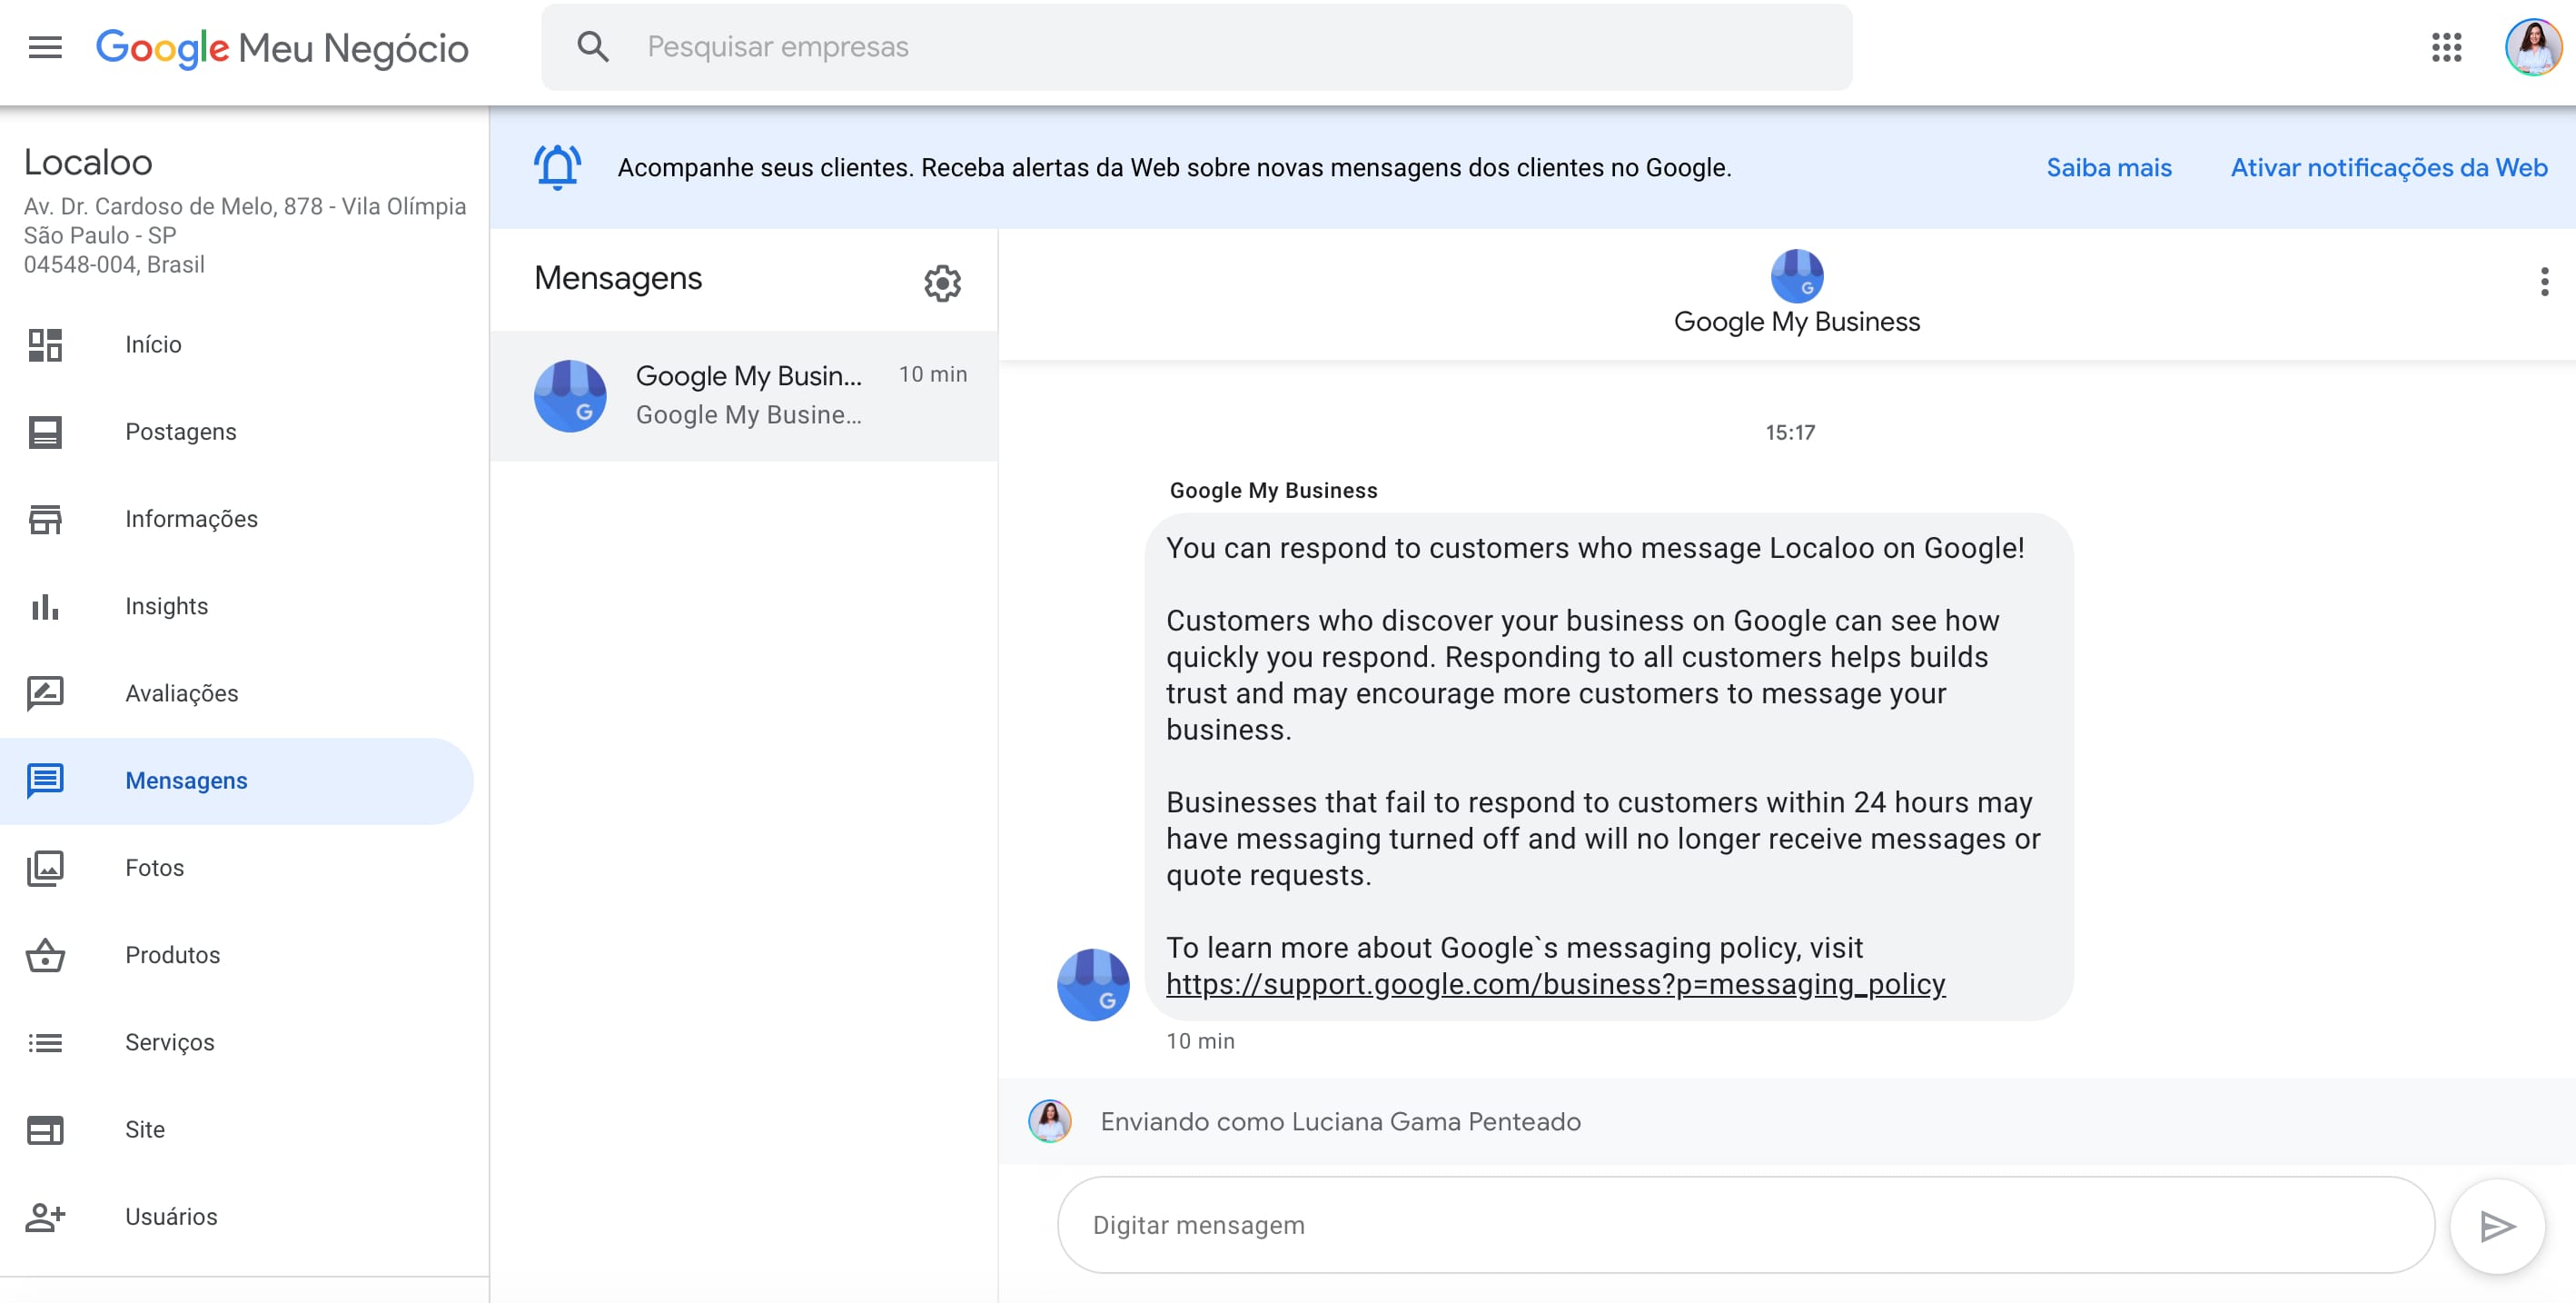Click Ativar notificações da Web
Viewport: 2576px width, 1303px height.
click(x=2388, y=167)
